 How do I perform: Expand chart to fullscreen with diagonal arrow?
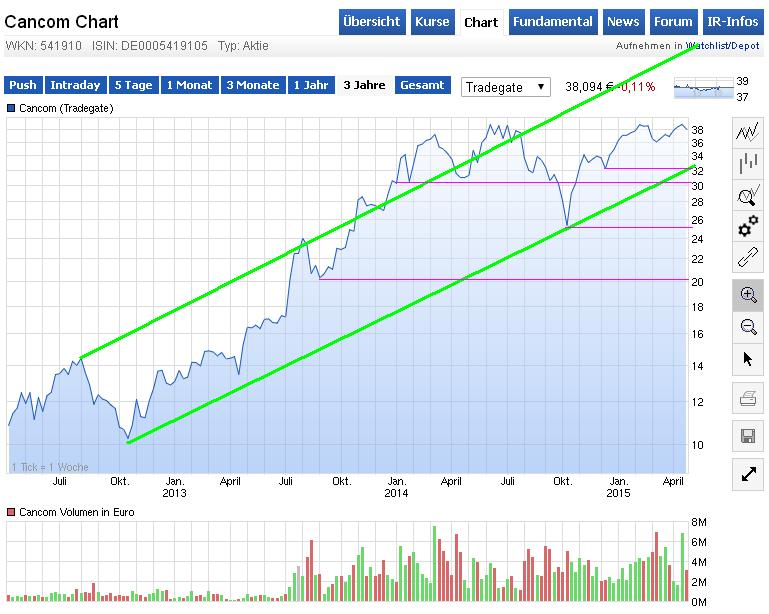747,474
